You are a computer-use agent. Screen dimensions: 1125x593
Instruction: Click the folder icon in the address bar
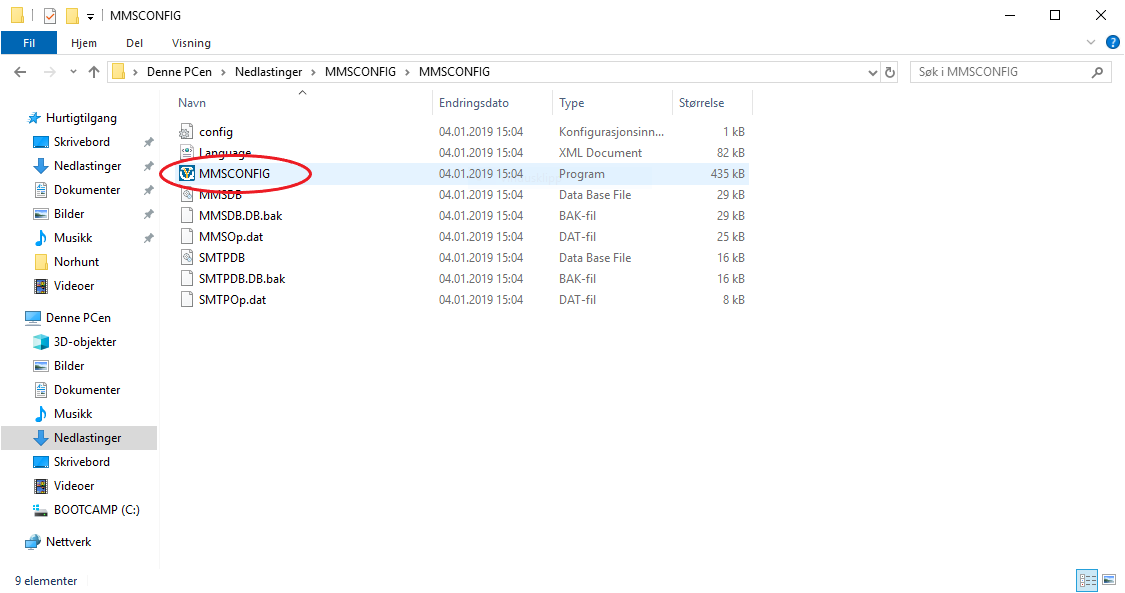point(119,72)
